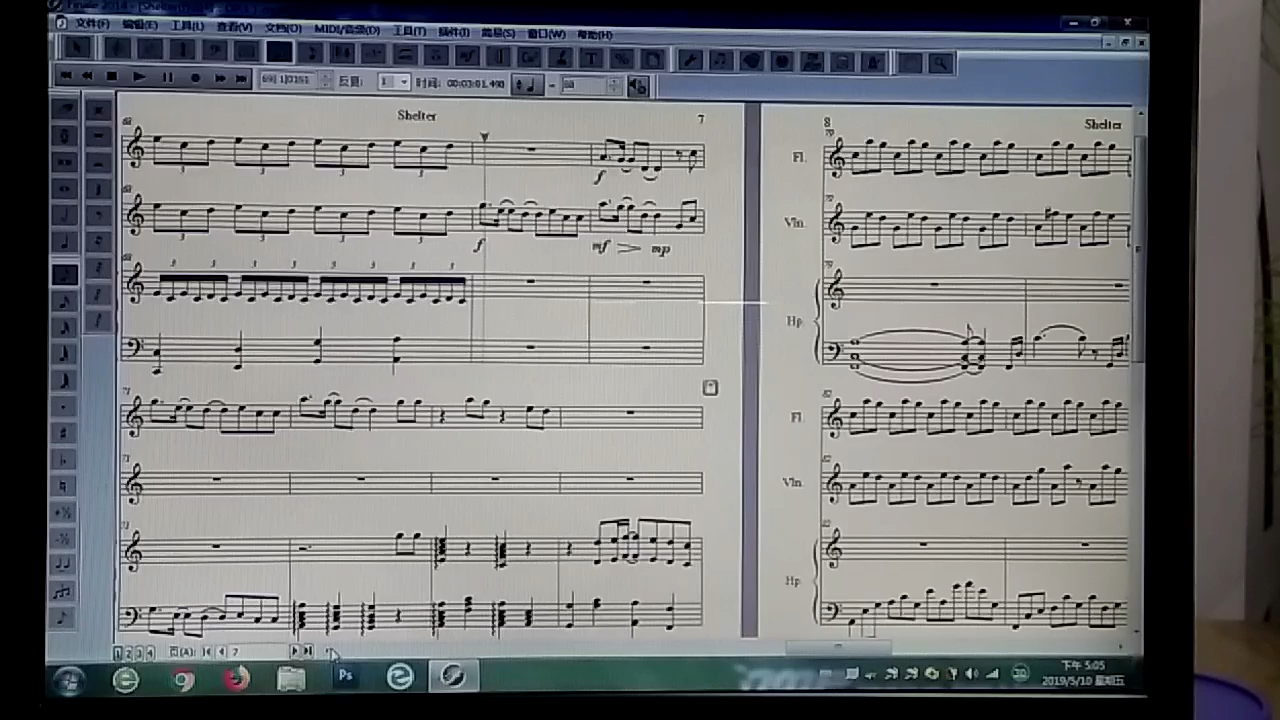The image size is (1280, 720).
Task: Select the Articulation tool
Action: [x=436, y=55]
